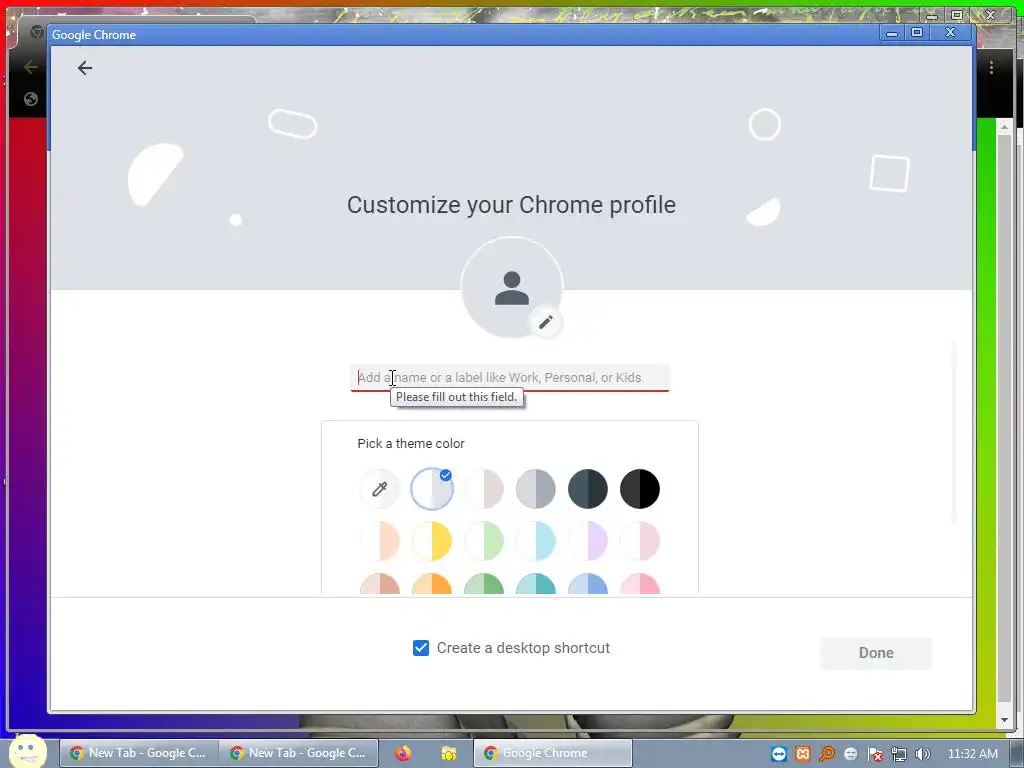1024x768 pixels.
Task: Open the custom color eyedropper picker
Action: [x=379, y=488]
